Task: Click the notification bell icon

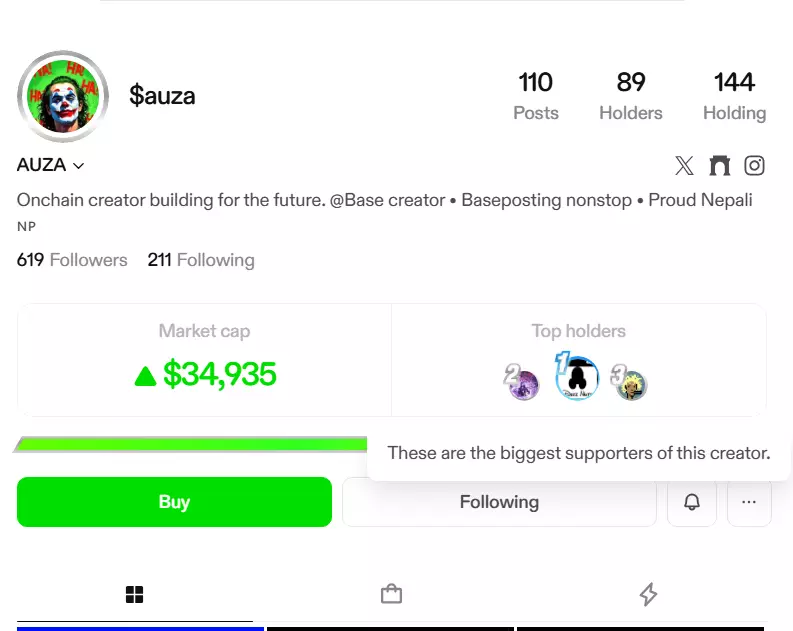Action: tap(692, 502)
